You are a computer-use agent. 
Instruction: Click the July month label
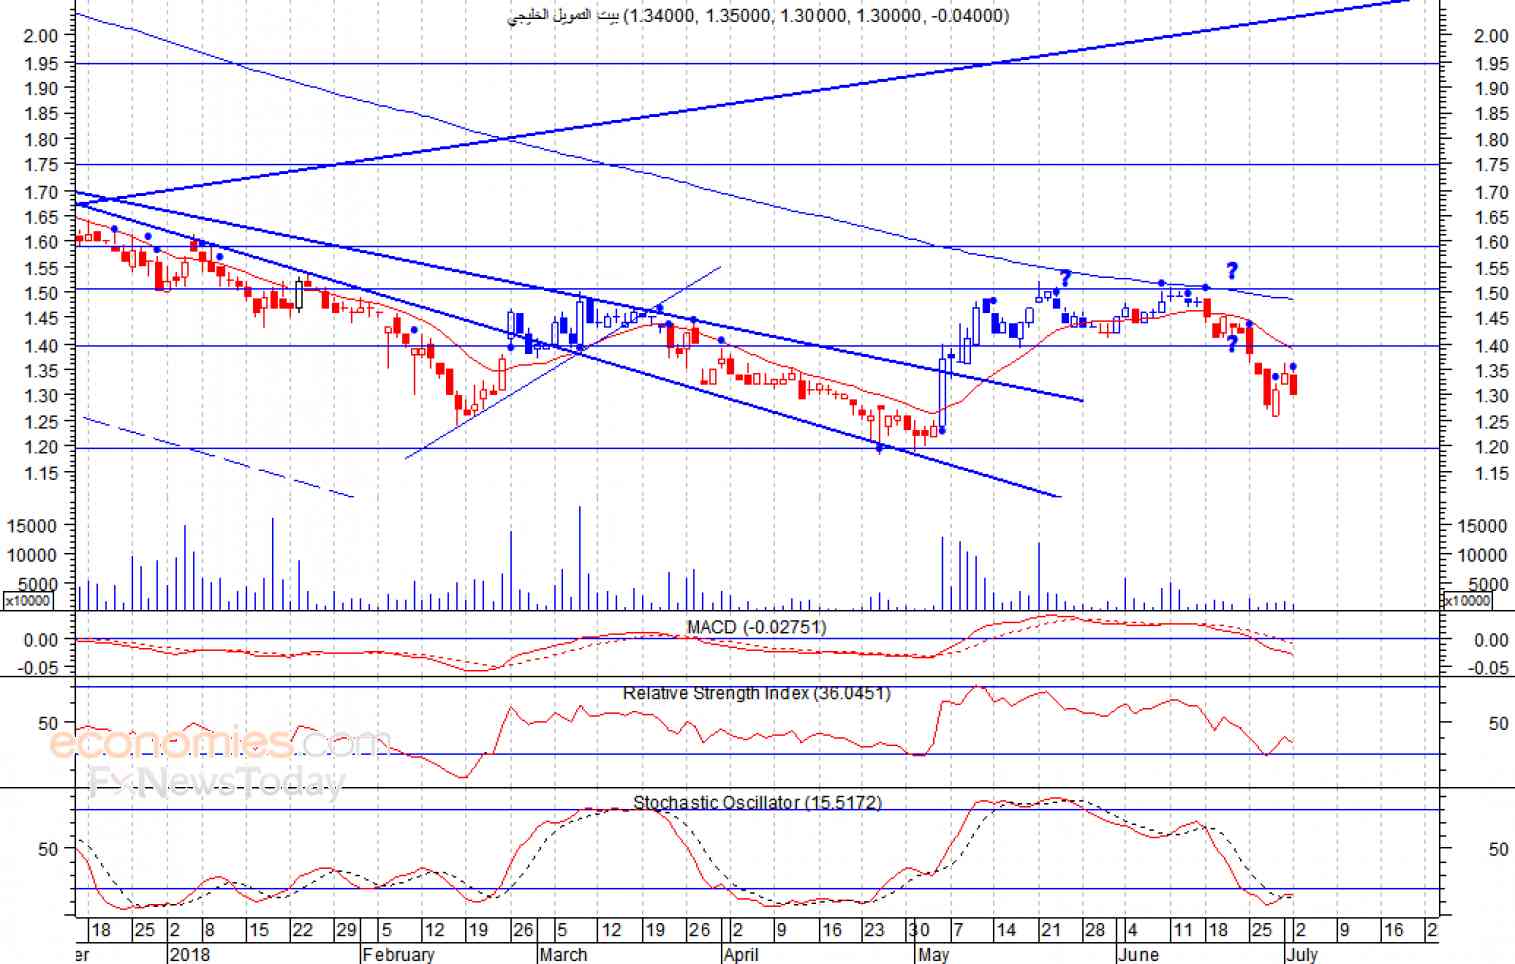point(1302,954)
